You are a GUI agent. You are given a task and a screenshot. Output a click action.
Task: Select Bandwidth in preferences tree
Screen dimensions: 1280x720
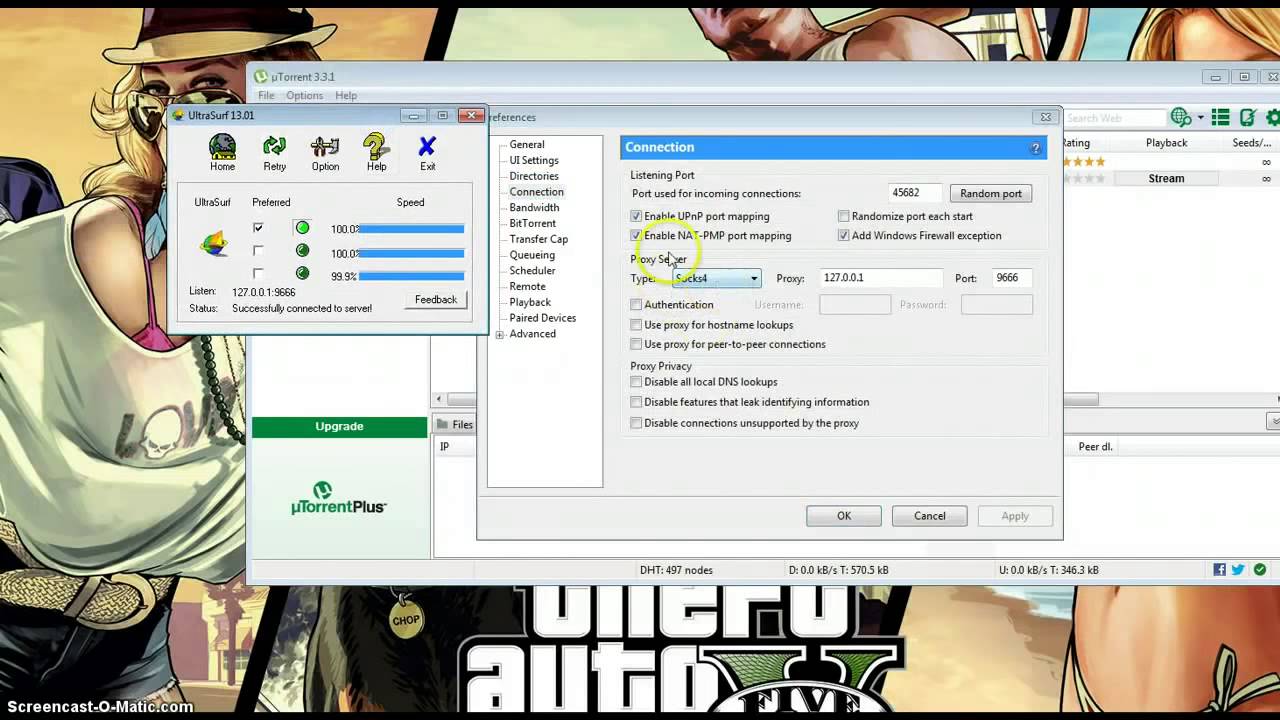point(534,208)
